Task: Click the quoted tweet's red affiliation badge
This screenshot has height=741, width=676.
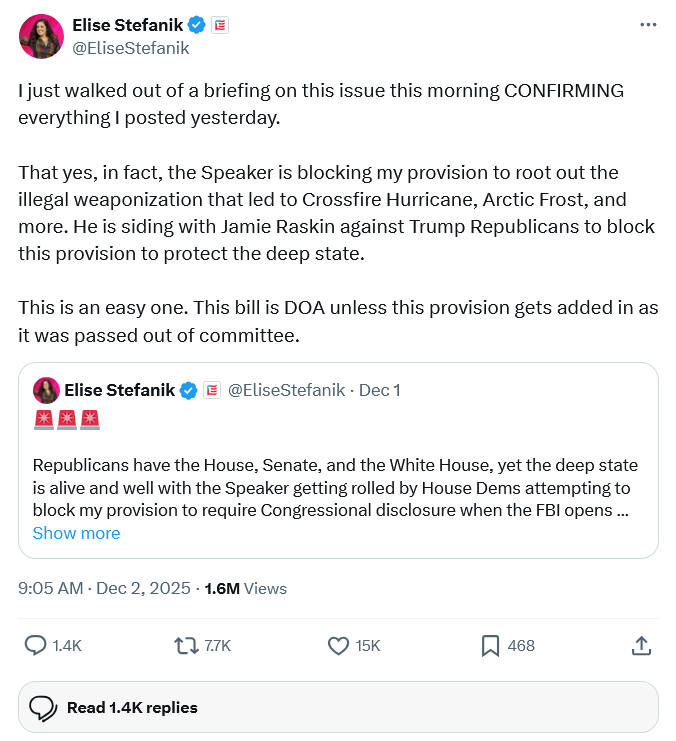Action: [x=212, y=390]
